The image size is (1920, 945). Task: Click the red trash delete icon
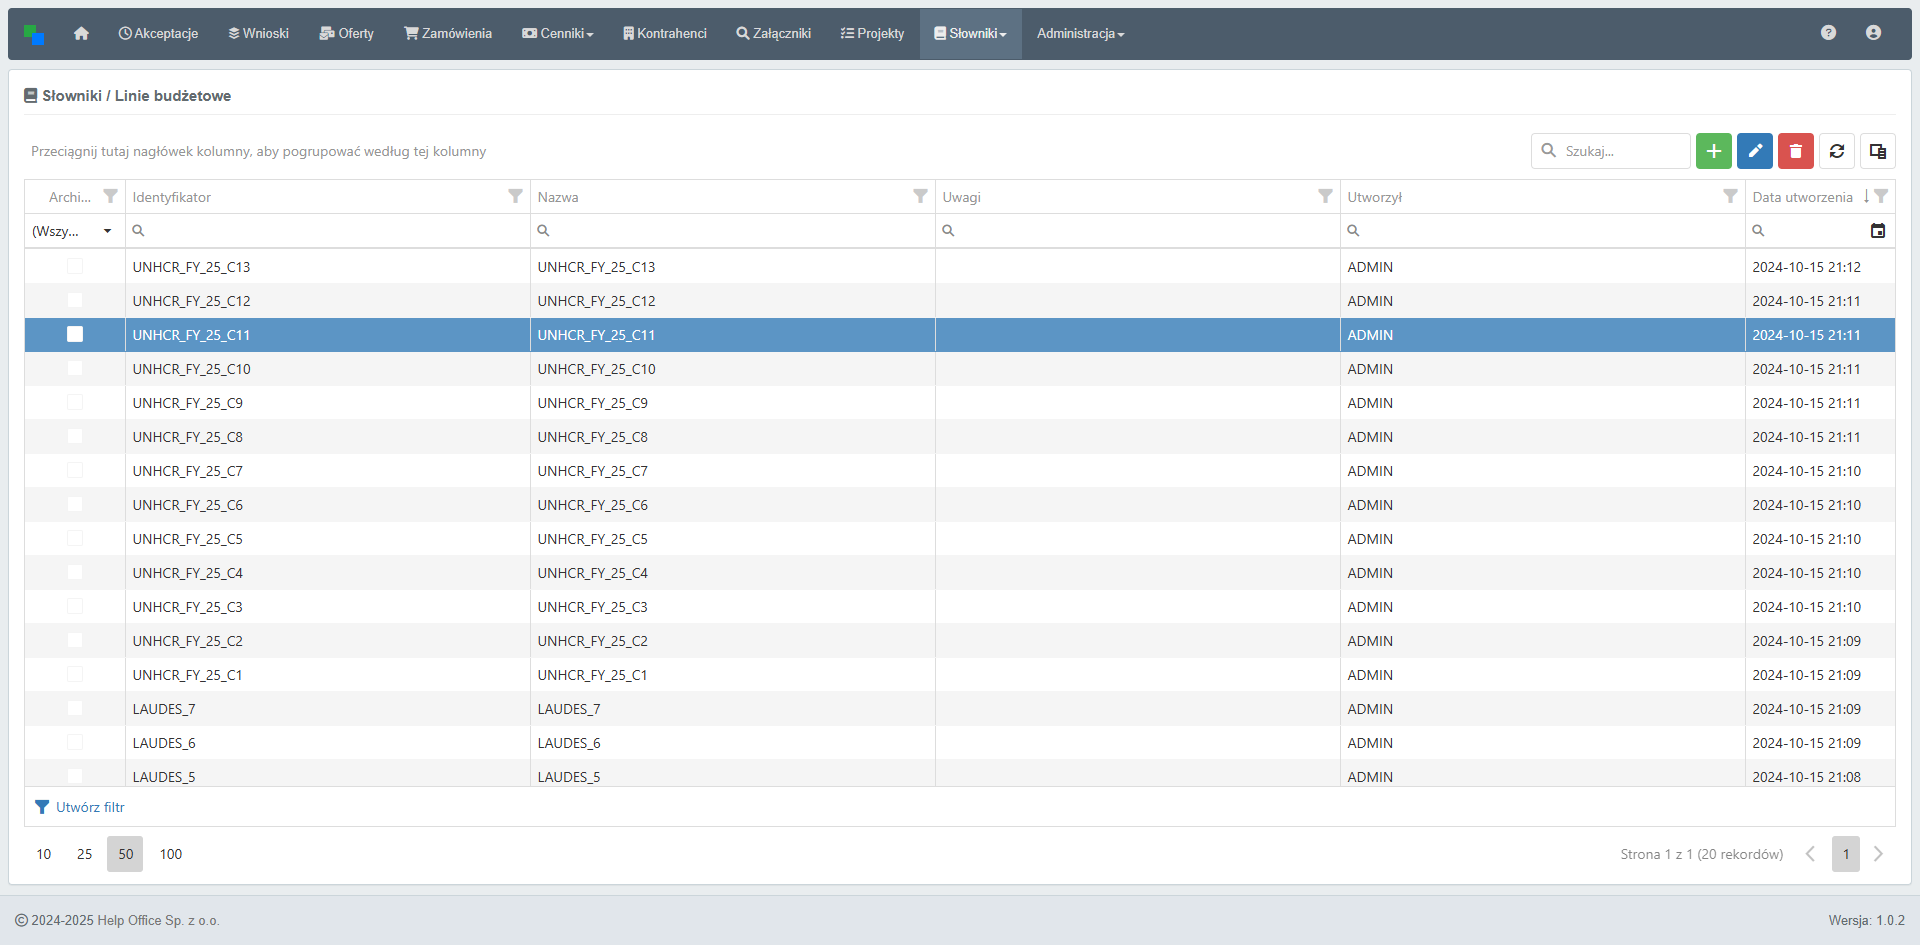click(x=1795, y=151)
